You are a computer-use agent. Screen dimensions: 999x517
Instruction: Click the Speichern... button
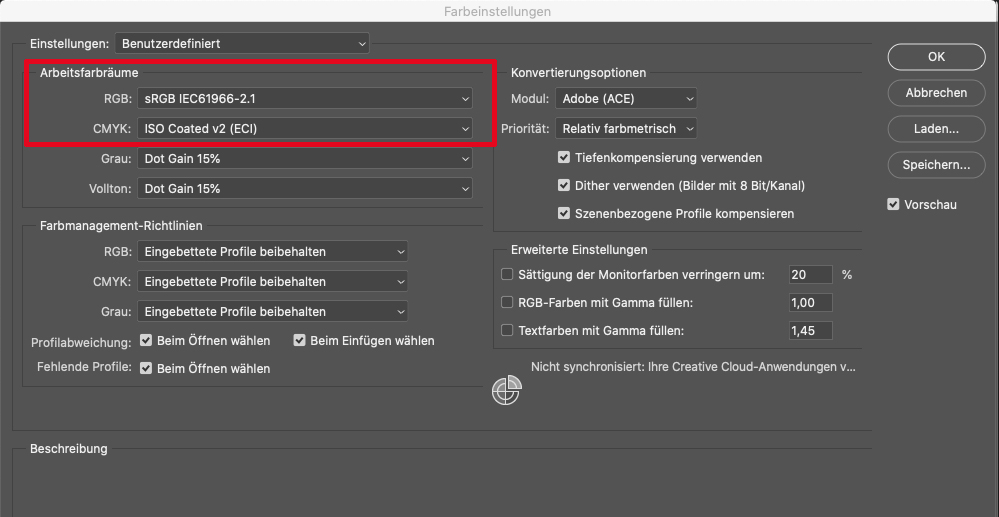tap(936, 165)
